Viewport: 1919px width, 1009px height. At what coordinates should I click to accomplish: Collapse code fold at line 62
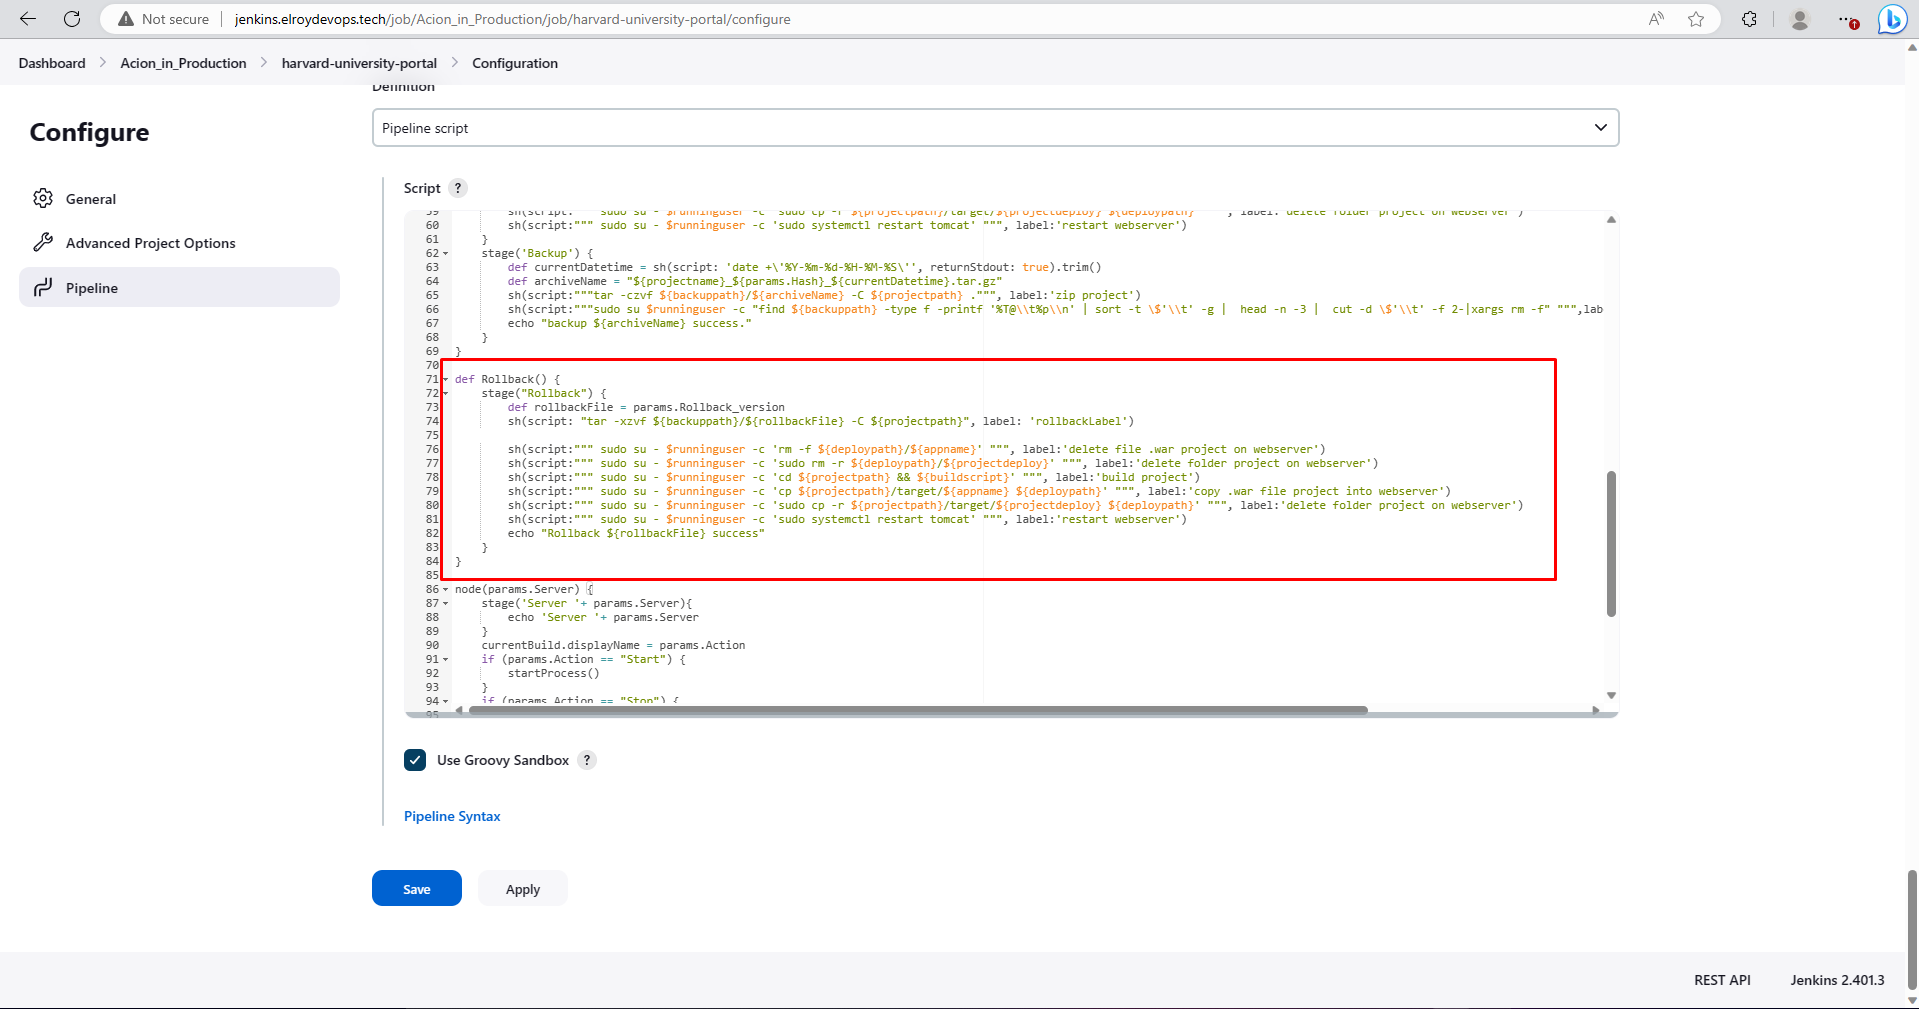click(446, 254)
